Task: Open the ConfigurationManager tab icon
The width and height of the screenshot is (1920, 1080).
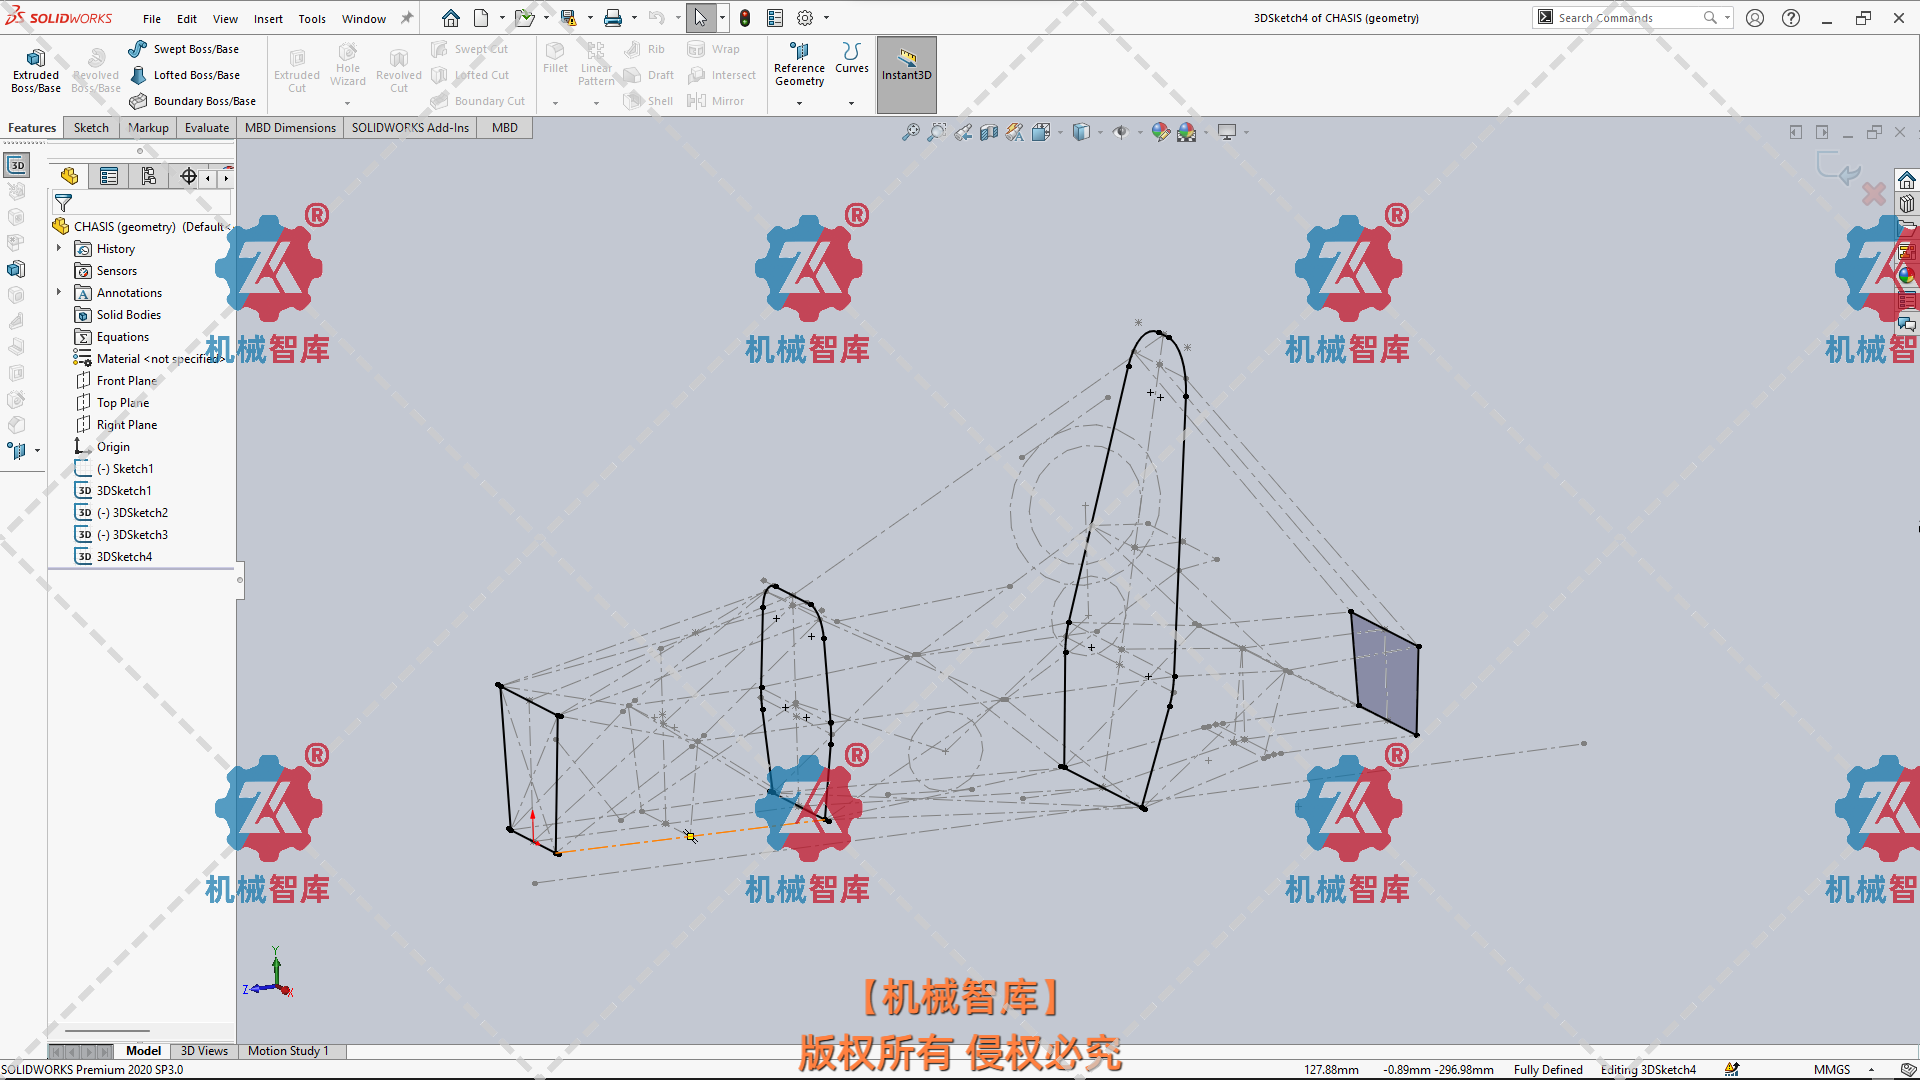Action: pyautogui.click(x=149, y=177)
